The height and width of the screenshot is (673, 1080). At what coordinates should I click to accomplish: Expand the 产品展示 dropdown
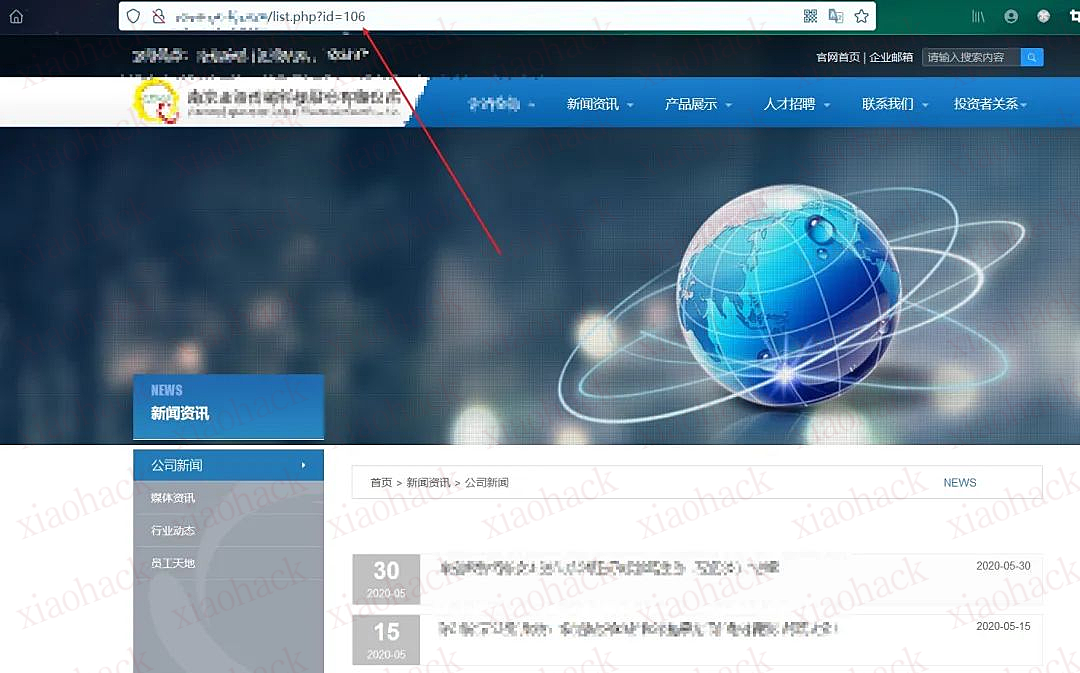[690, 103]
